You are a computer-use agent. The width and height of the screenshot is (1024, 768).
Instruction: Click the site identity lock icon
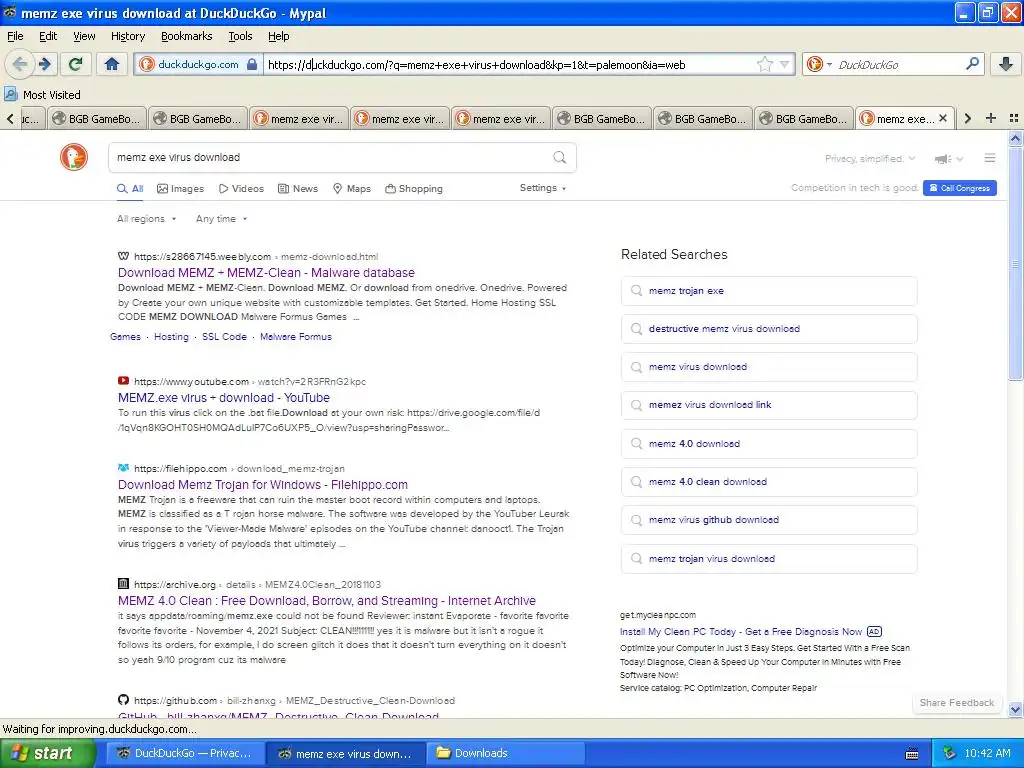tap(252, 64)
